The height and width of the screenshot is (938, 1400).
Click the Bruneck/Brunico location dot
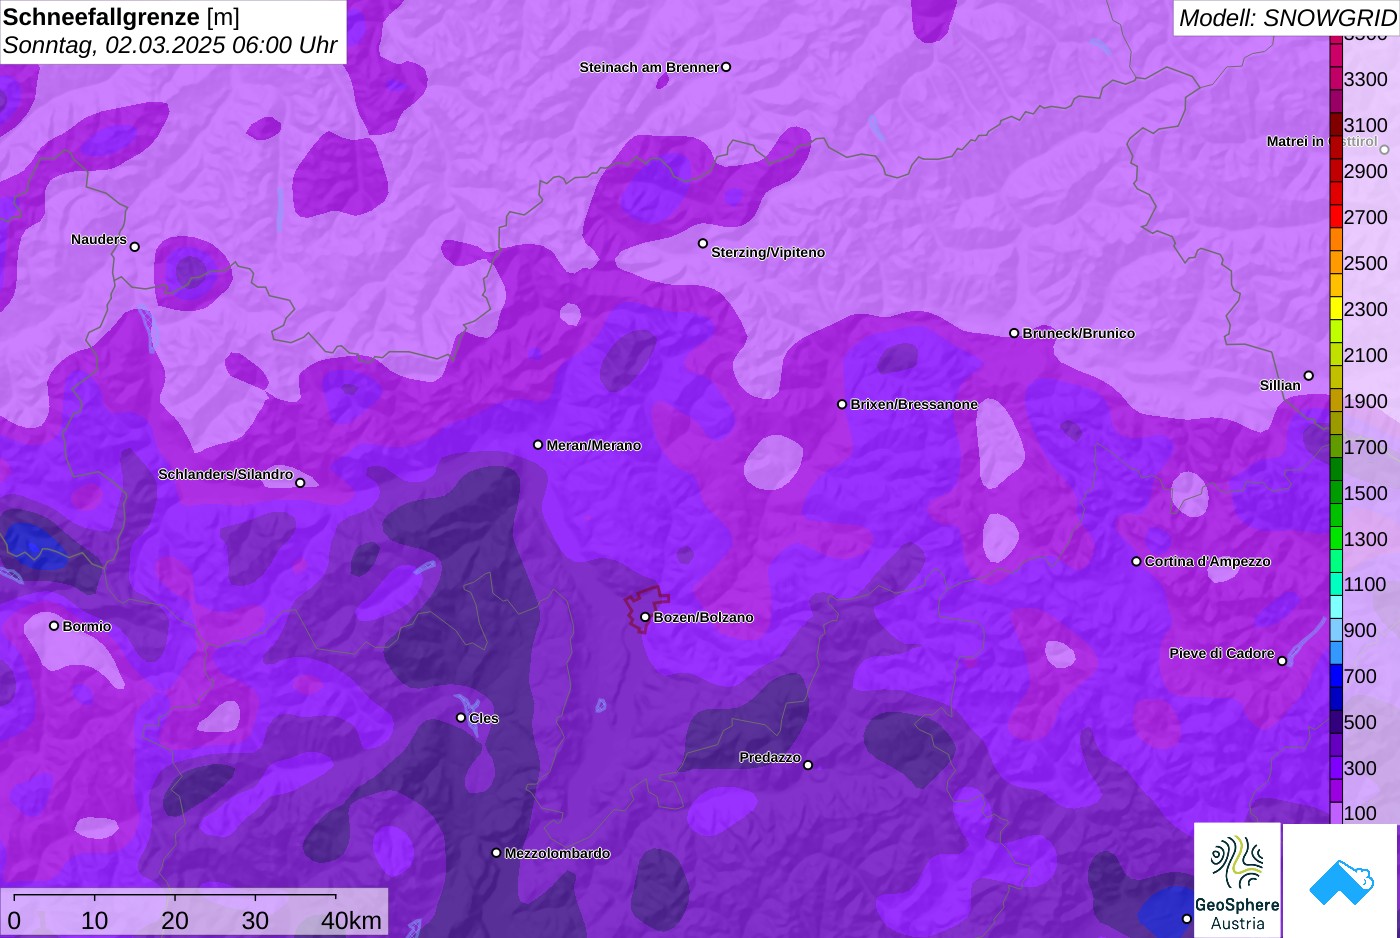click(1014, 333)
